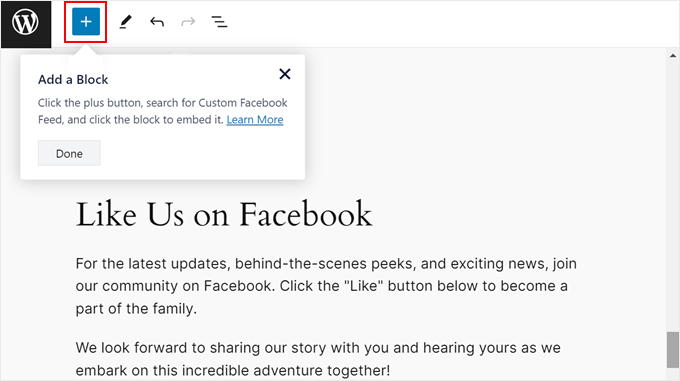The image size is (680, 381).
Task: Select the "Like Us on Facebook" heading
Action: [x=224, y=214]
